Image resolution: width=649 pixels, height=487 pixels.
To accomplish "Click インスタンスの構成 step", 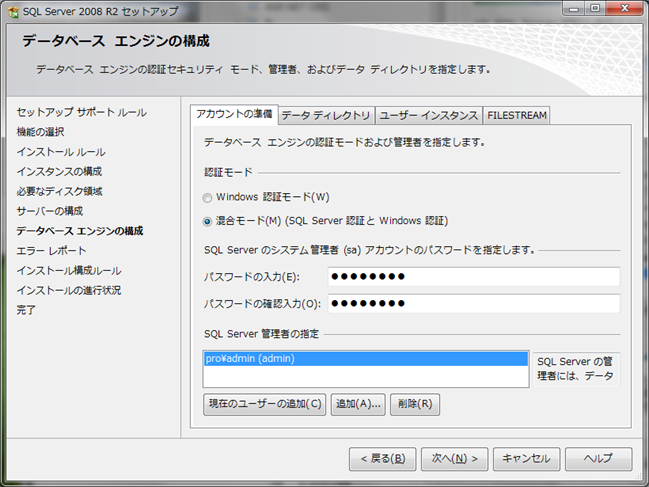I will click(59, 171).
